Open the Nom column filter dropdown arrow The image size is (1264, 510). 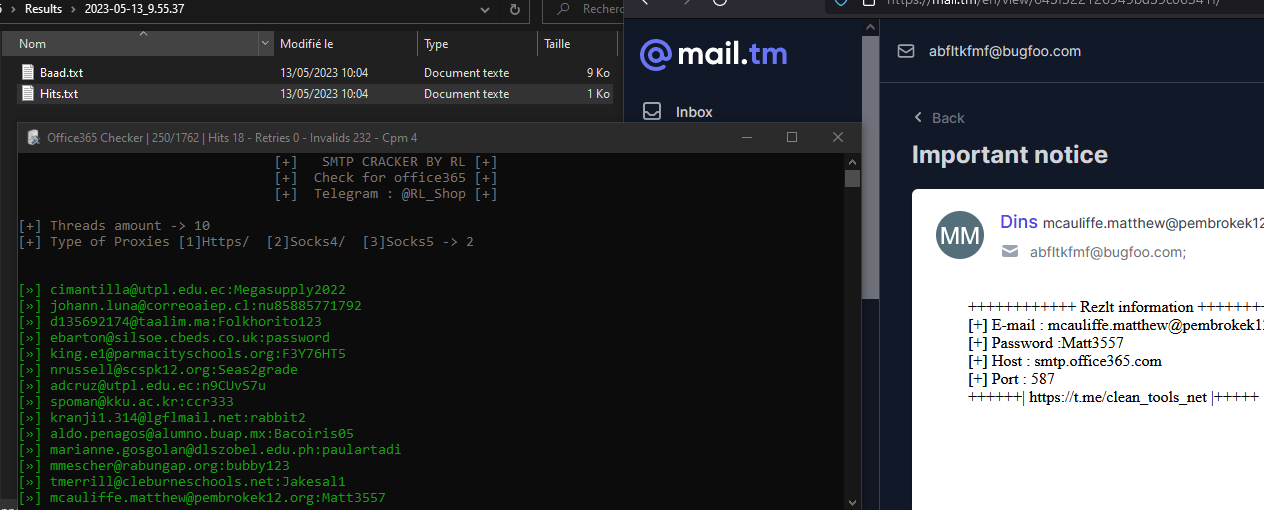click(x=265, y=44)
